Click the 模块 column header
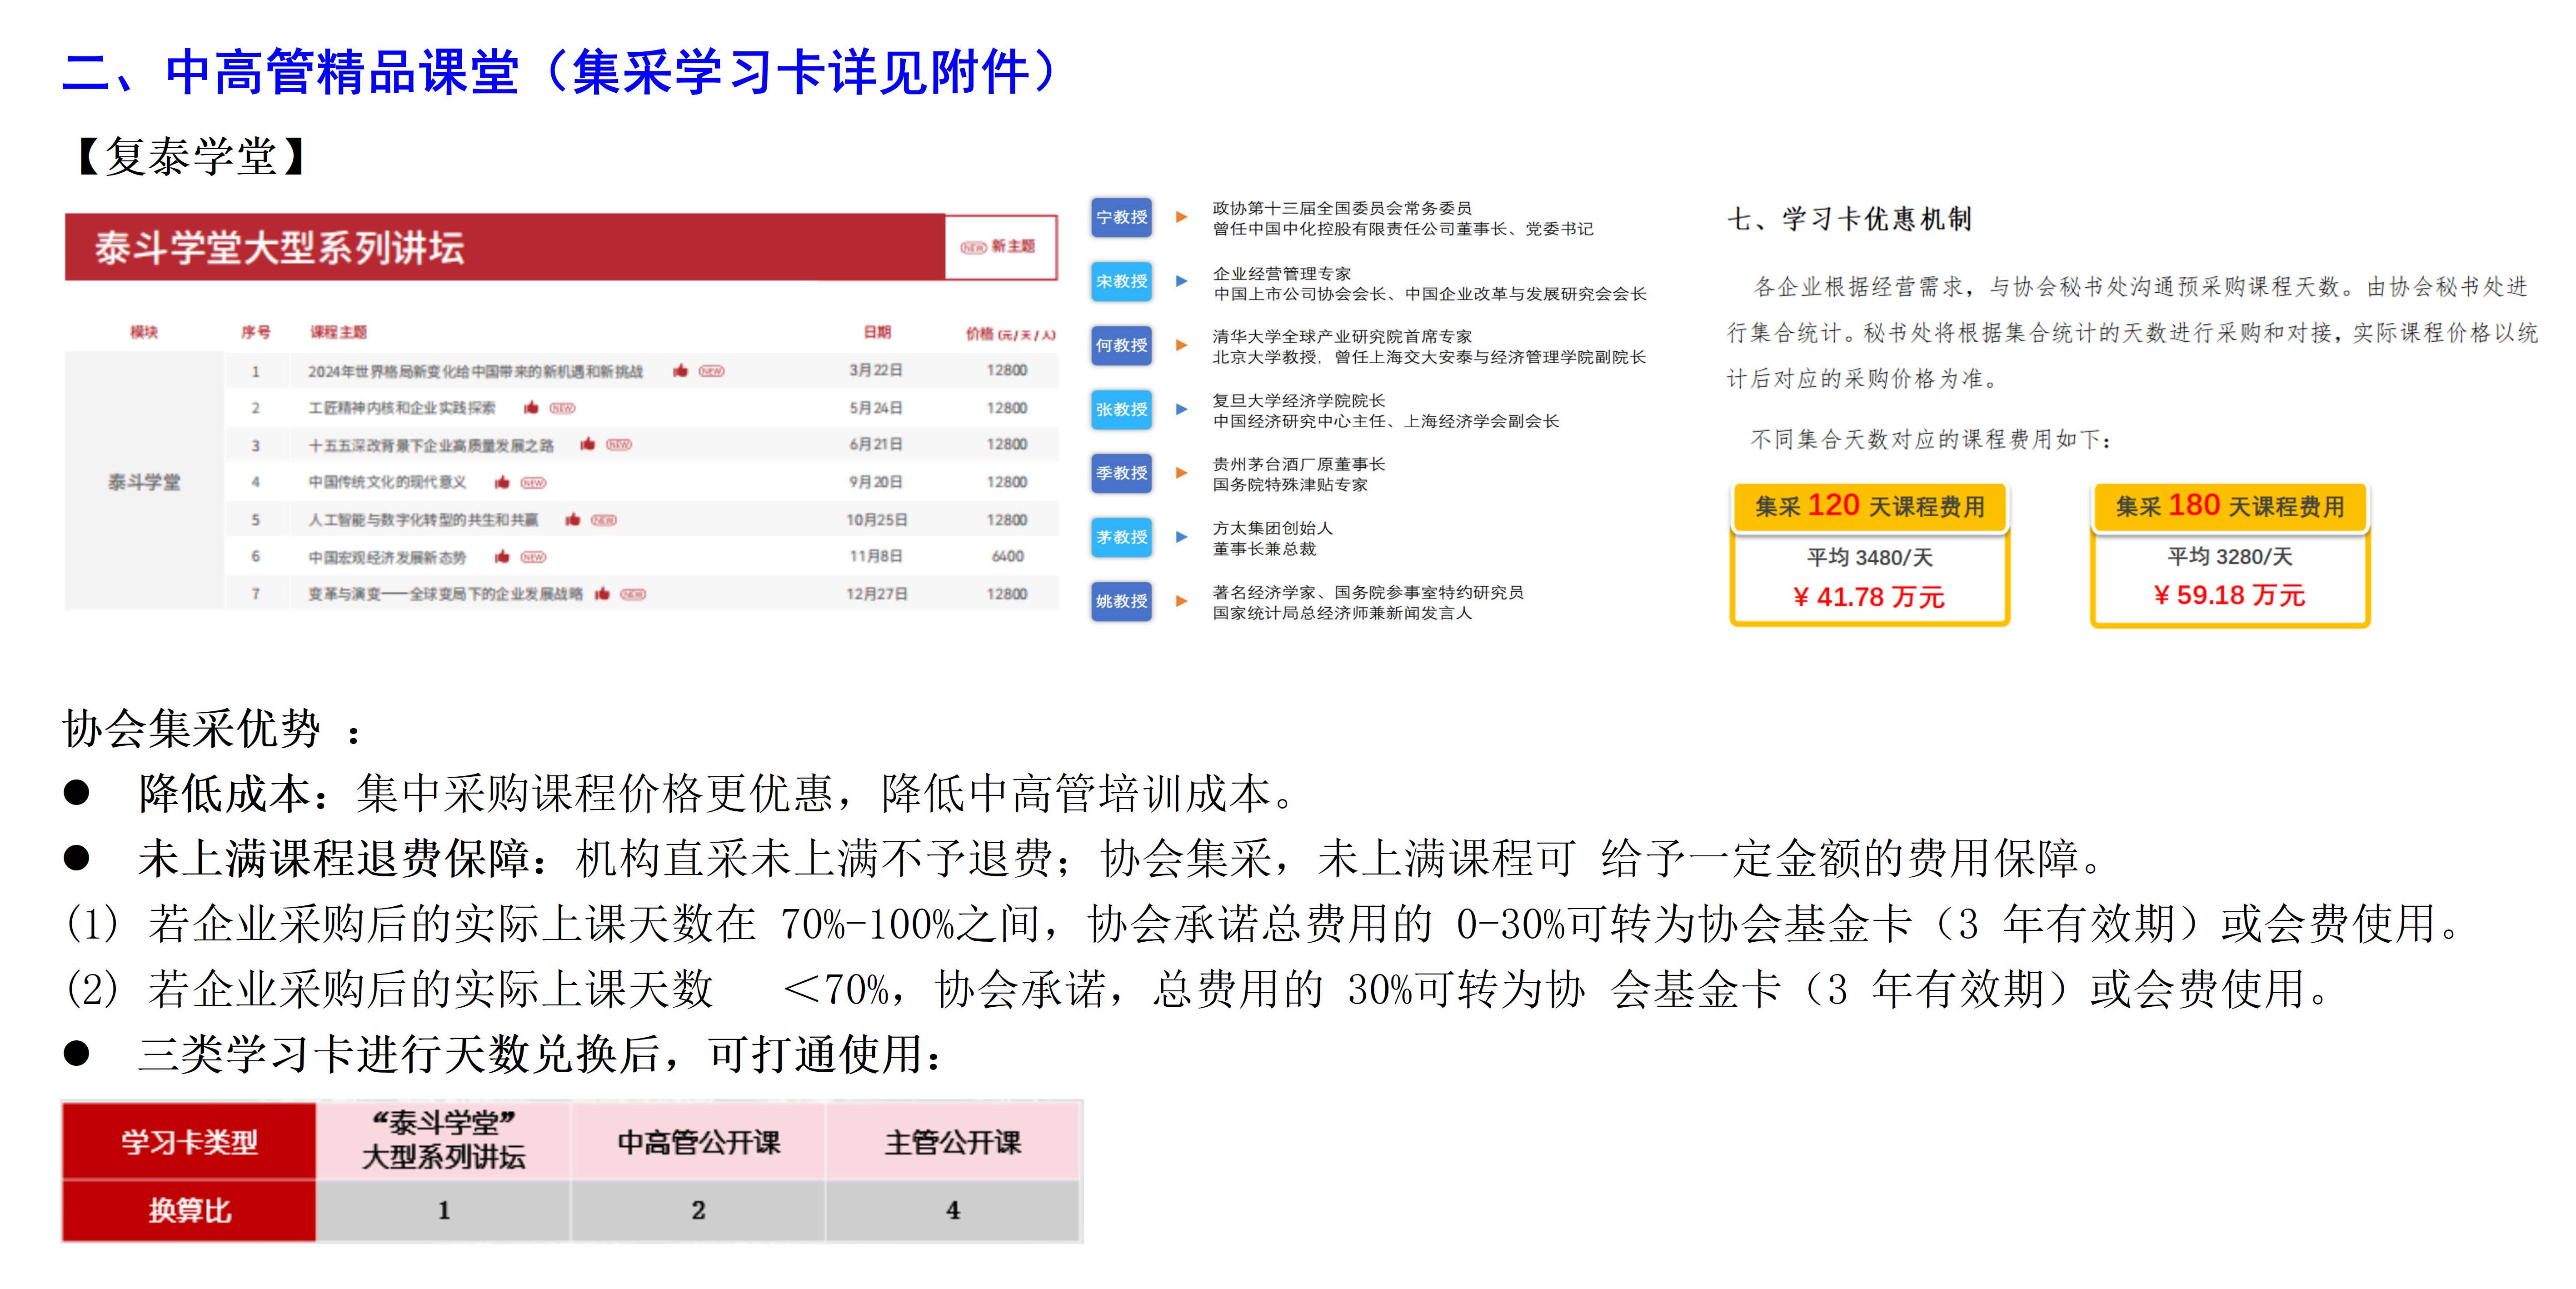 coord(144,332)
